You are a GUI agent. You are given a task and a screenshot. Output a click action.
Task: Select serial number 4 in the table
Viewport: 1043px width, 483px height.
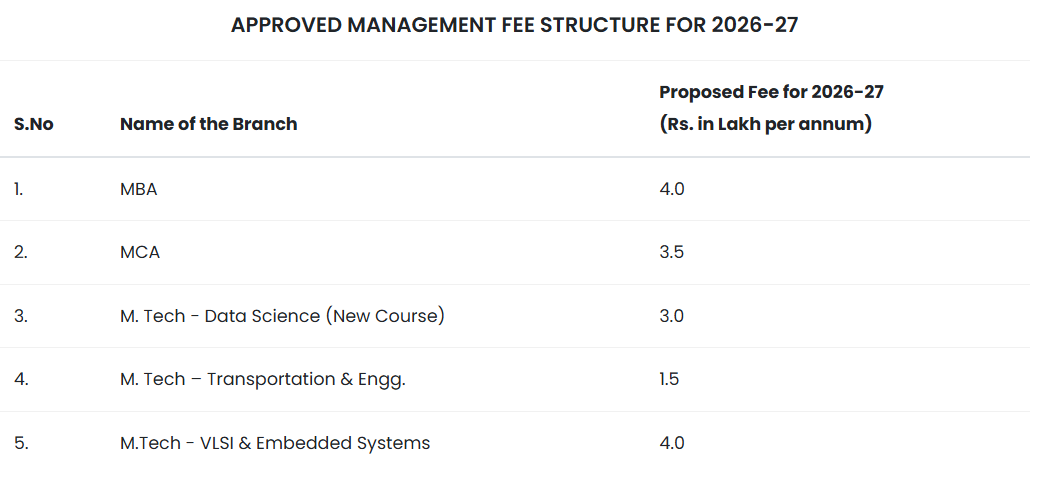click(x=20, y=379)
